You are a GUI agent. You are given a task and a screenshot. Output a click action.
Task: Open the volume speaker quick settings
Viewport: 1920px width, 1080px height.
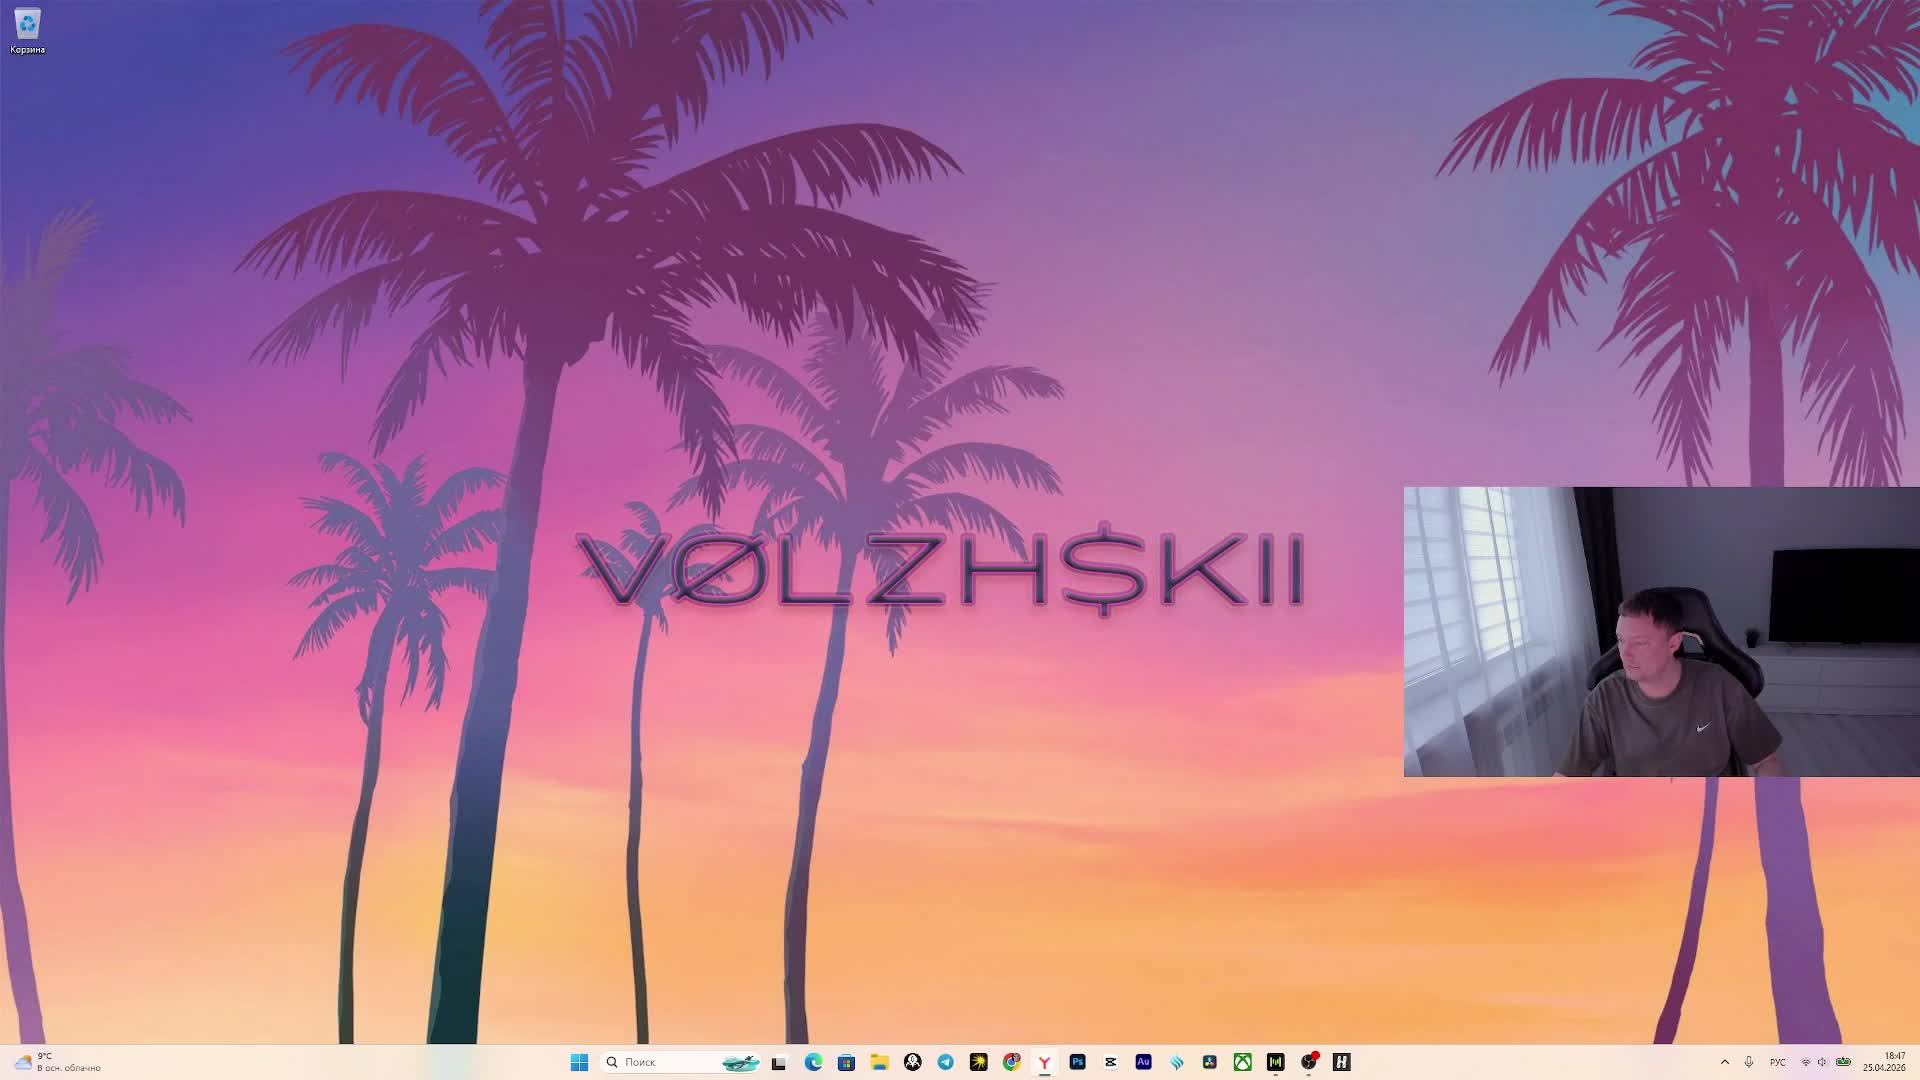(x=1823, y=1062)
